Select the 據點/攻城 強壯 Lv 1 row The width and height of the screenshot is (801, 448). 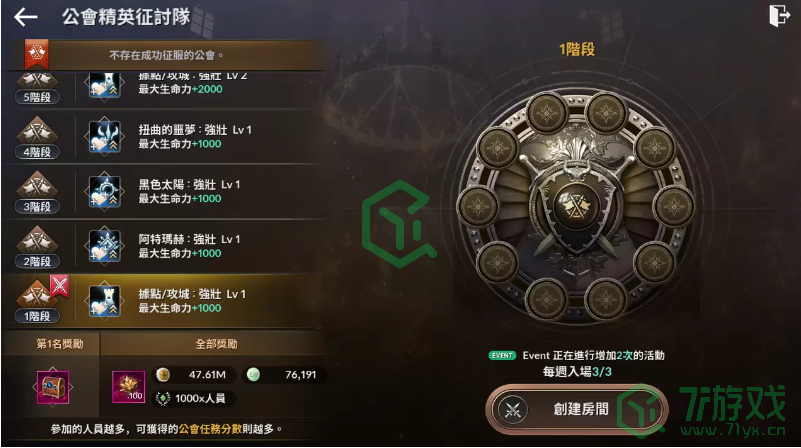coord(164,301)
